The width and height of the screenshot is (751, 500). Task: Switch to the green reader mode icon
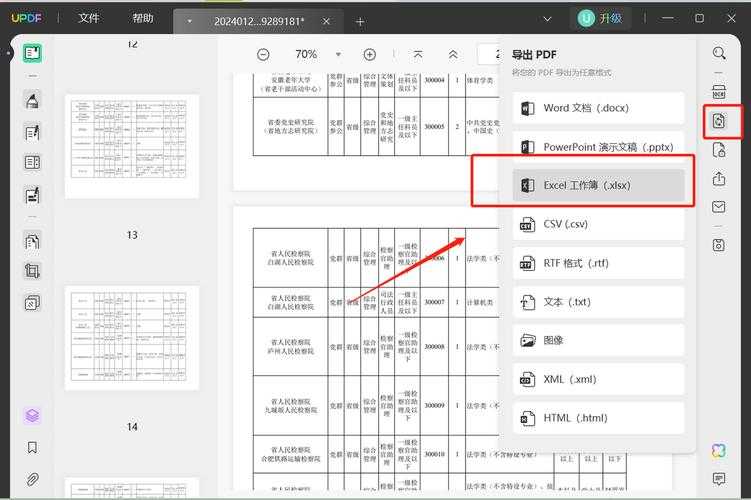32,54
